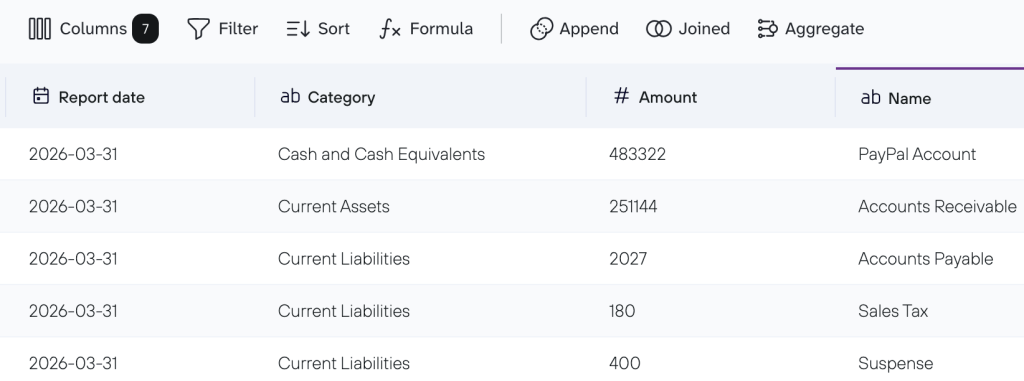Select Current Liabilities in the Suspense row

[x=344, y=363]
